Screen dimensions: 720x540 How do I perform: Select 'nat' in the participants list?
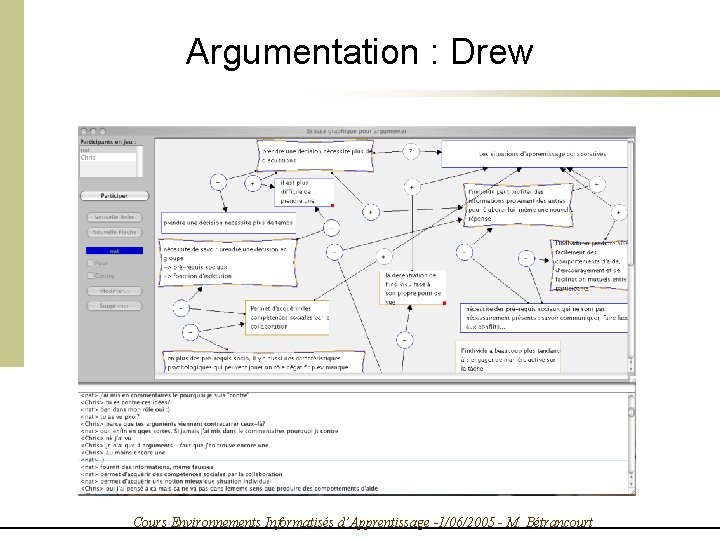[108, 150]
